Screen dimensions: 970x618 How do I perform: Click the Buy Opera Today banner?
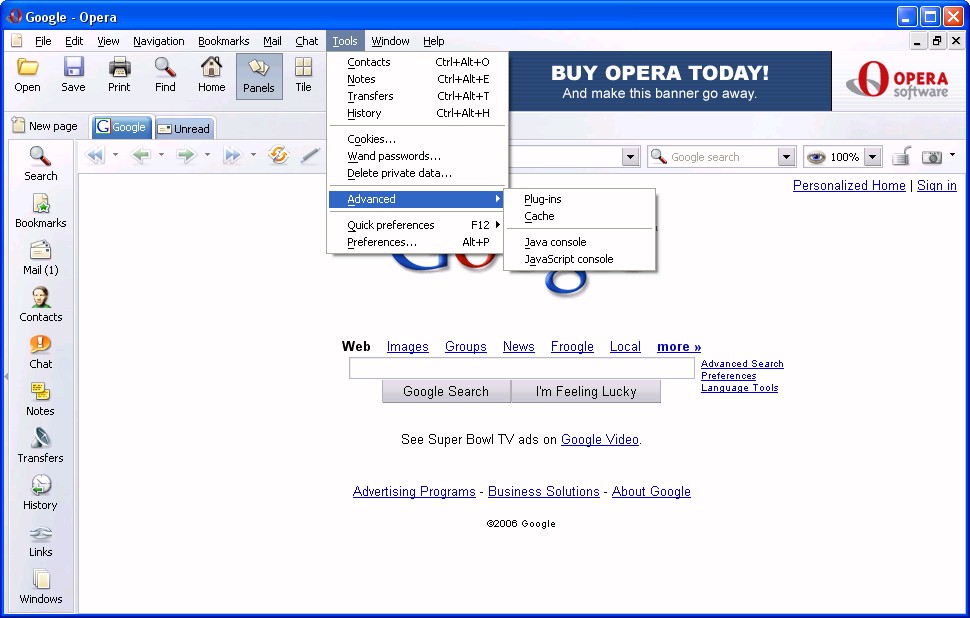pyautogui.click(x=671, y=81)
